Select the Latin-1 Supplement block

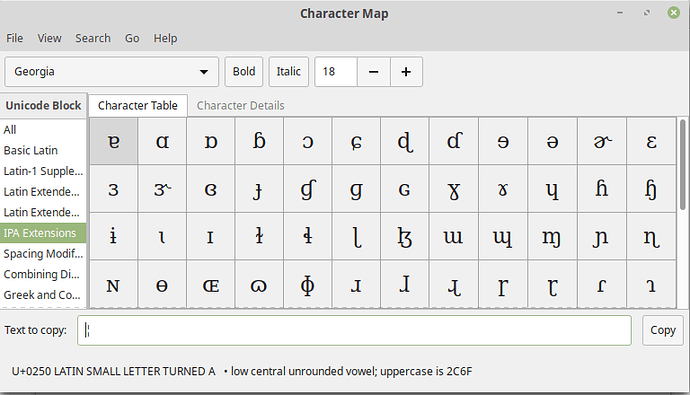(43, 171)
